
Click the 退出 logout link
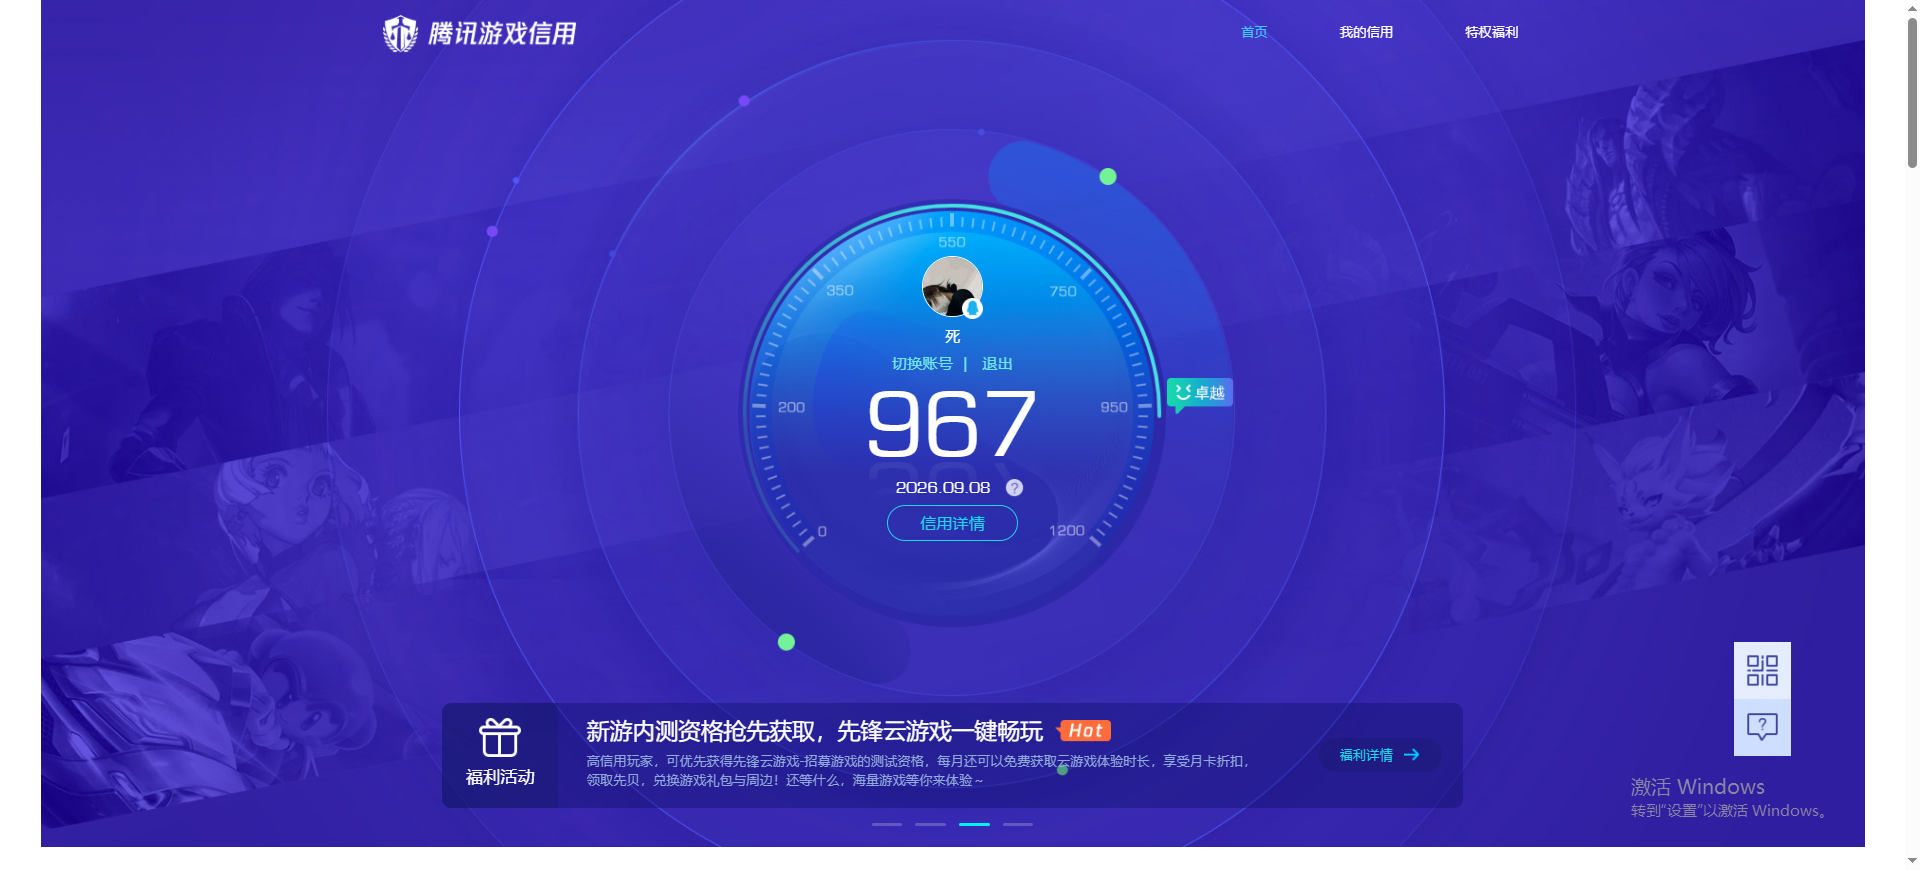pyautogui.click(x=997, y=364)
